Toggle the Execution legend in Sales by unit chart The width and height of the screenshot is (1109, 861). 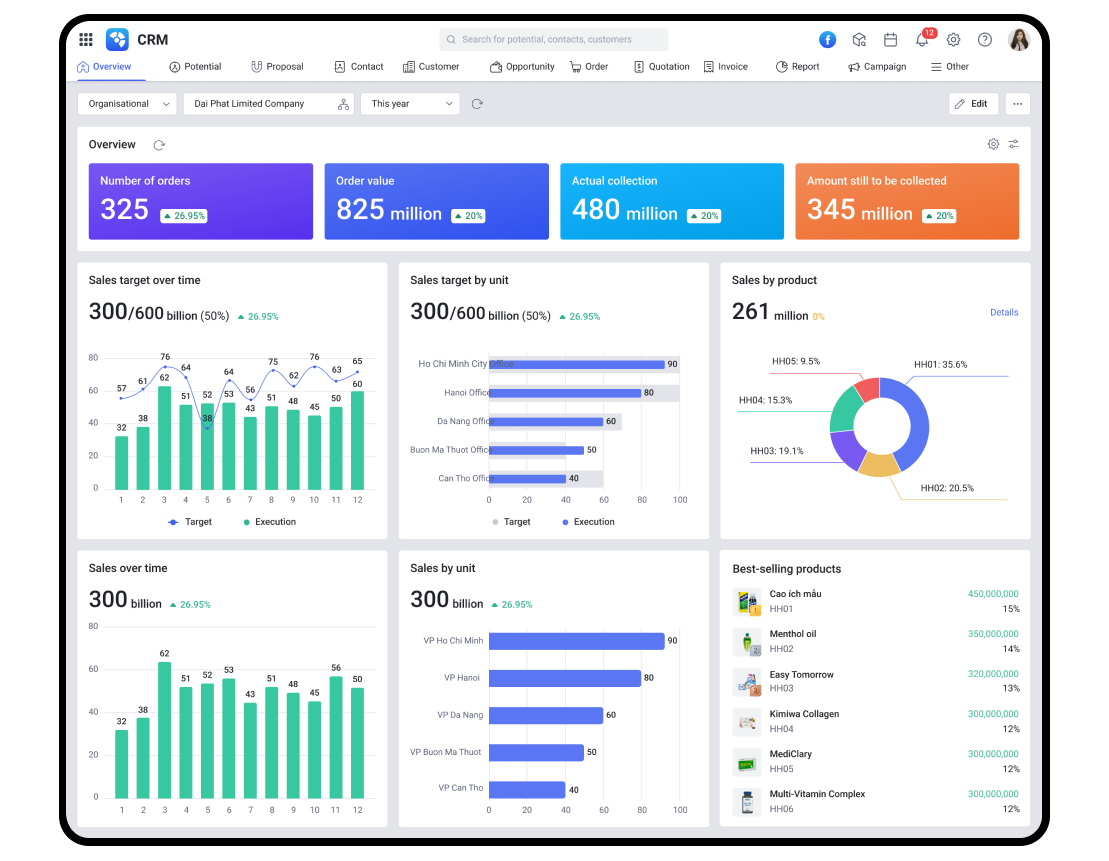[588, 521]
